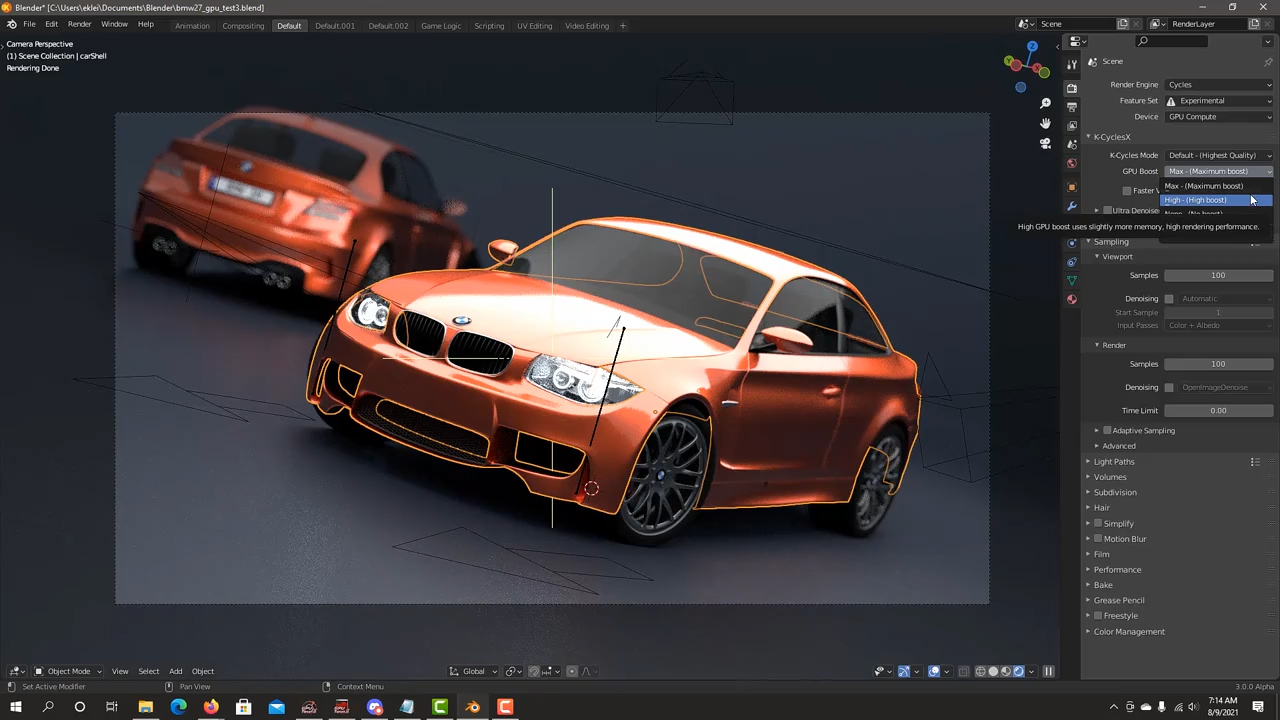The width and height of the screenshot is (1280, 720).
Task: Select wireframe viewport shading icon
Action: pos(980,671)
